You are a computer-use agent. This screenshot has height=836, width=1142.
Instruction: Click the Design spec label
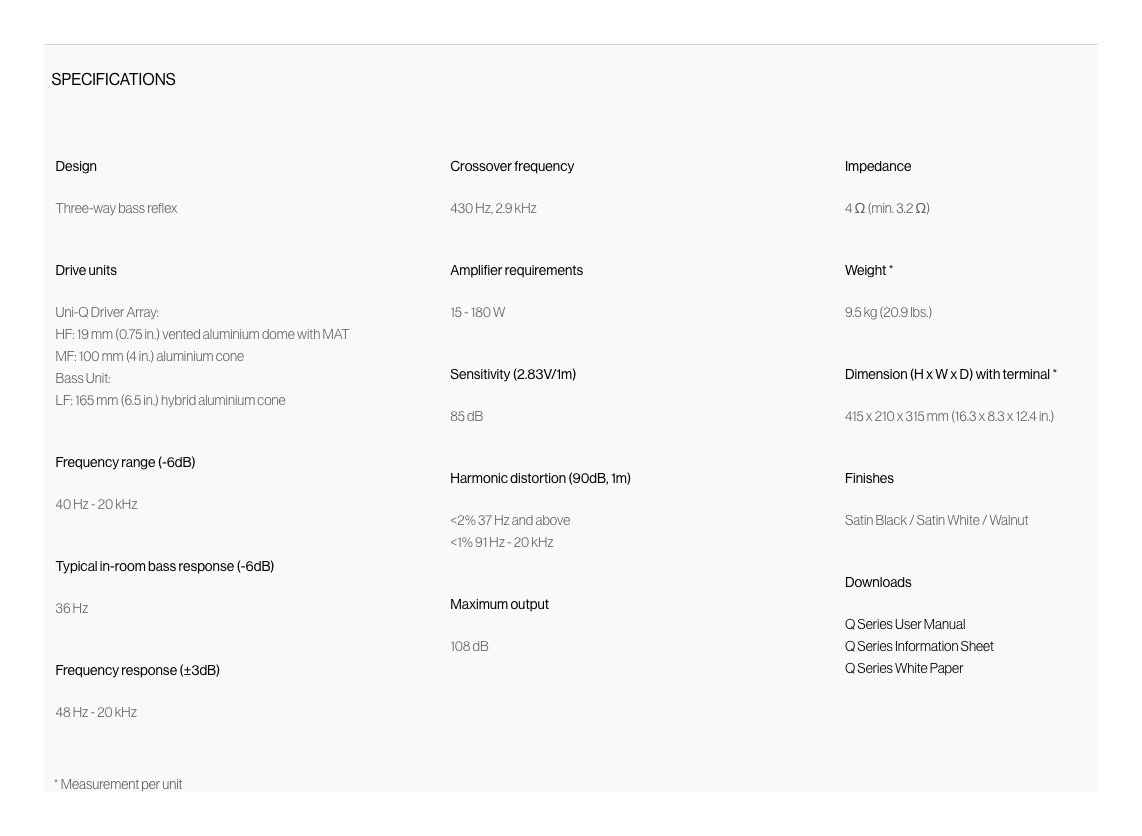76,166
